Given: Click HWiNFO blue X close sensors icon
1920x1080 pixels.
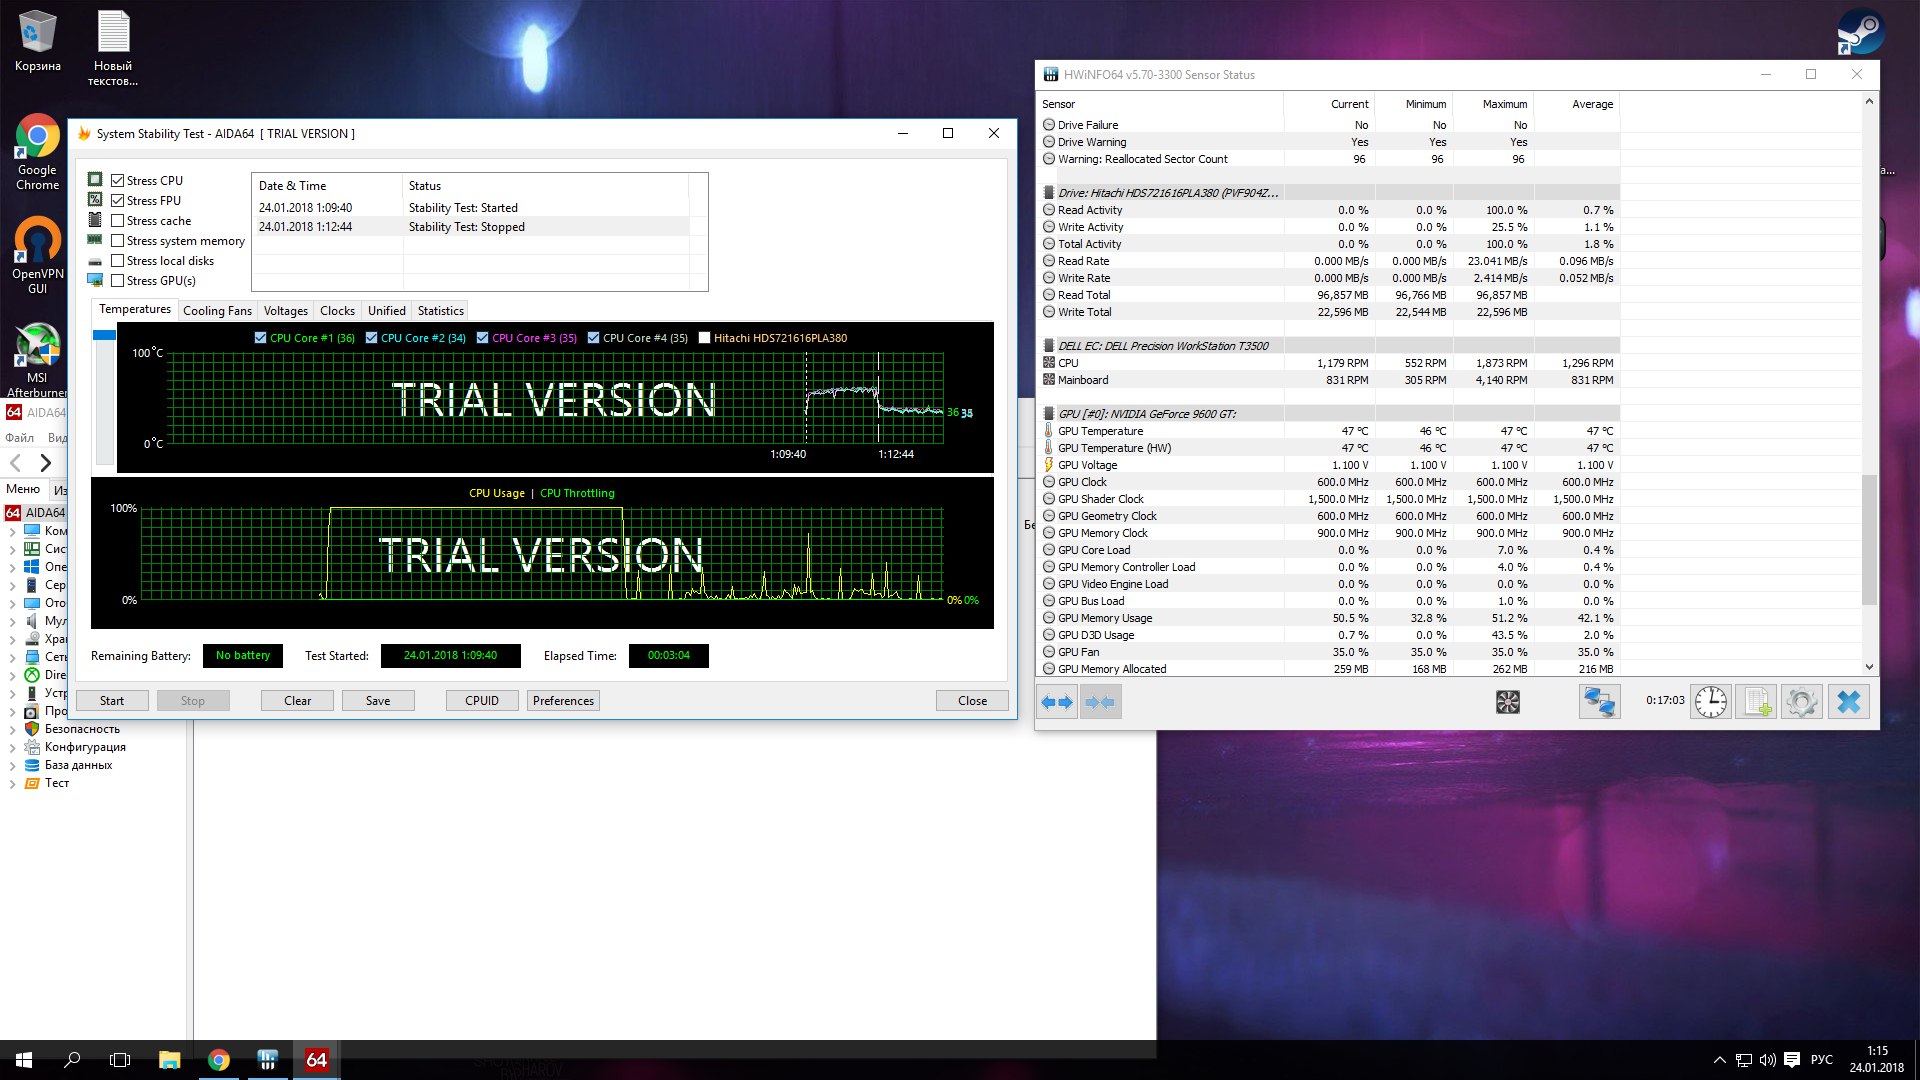Looking at the screenshot, I should [1849, 702].
